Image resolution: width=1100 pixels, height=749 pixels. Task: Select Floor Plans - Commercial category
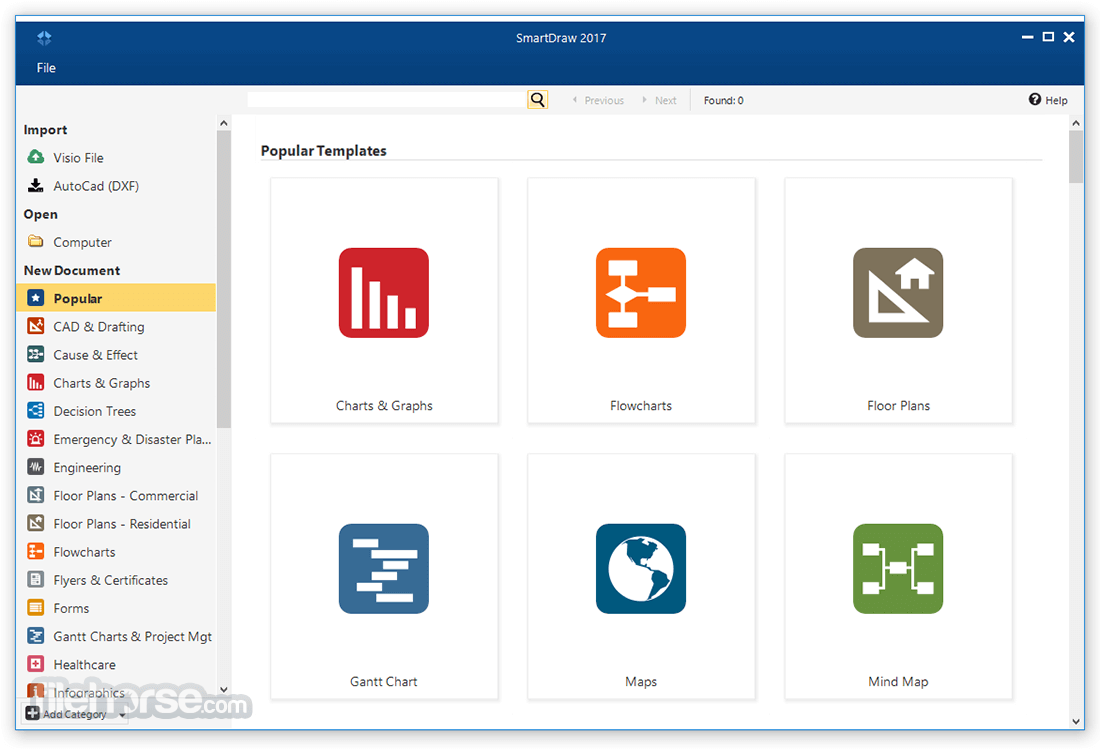[116, 496]
